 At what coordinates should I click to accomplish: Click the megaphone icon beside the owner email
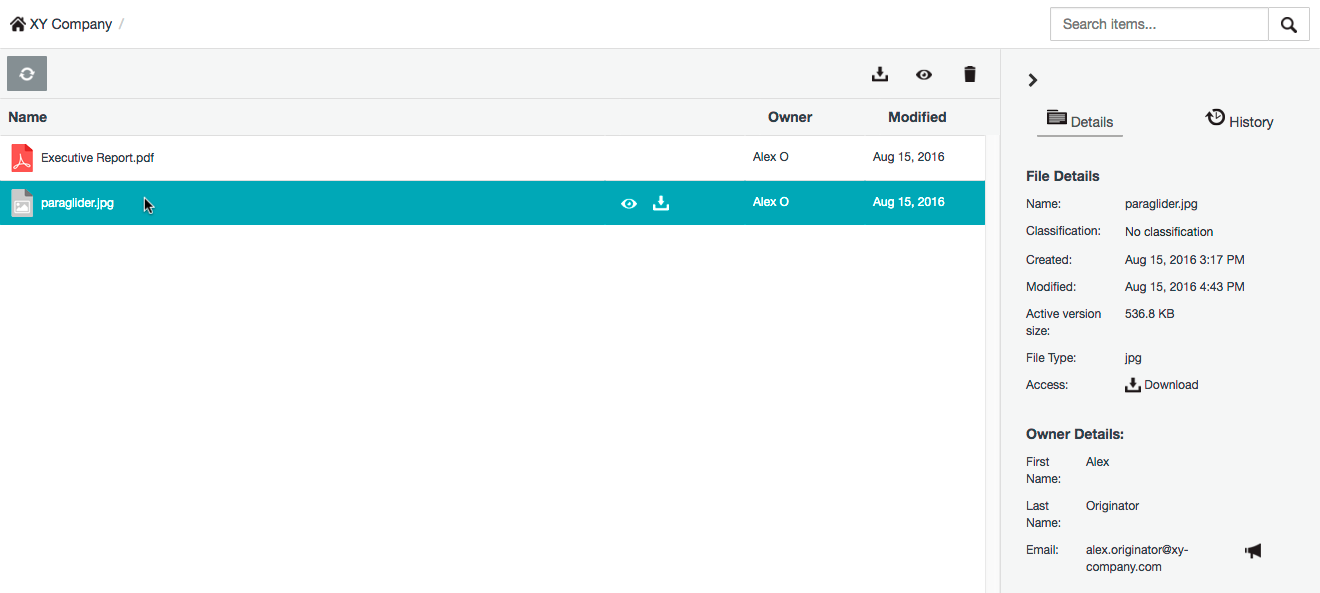pyautogui.click(x=1253, y=550)
